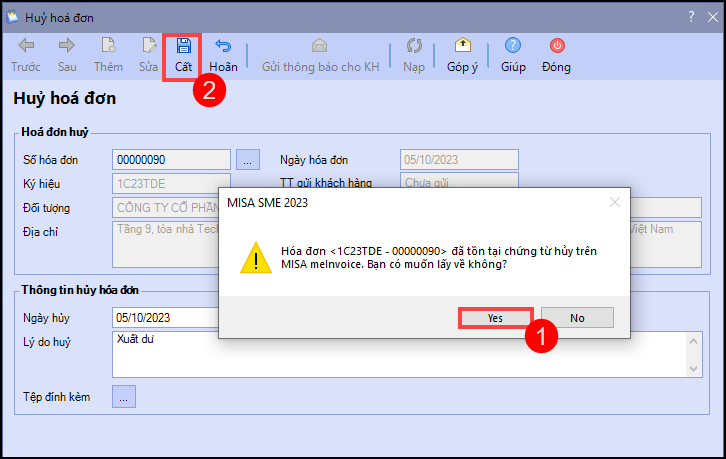The image size is (726, 459).
Task: Close the MISA SME 2023 dialog
Action: 613,203
